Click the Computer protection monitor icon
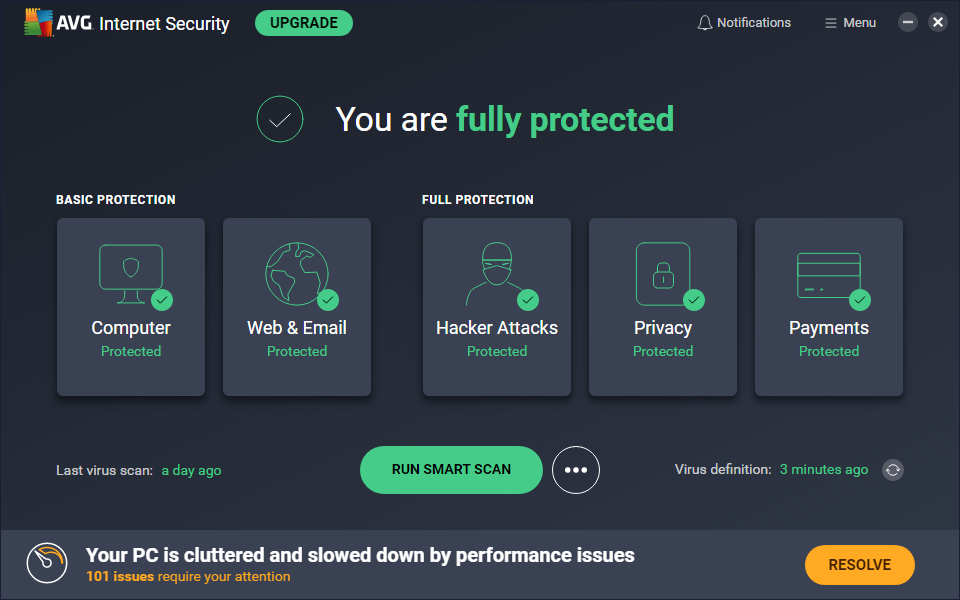The image size is (960, 600). pos(130,272)
